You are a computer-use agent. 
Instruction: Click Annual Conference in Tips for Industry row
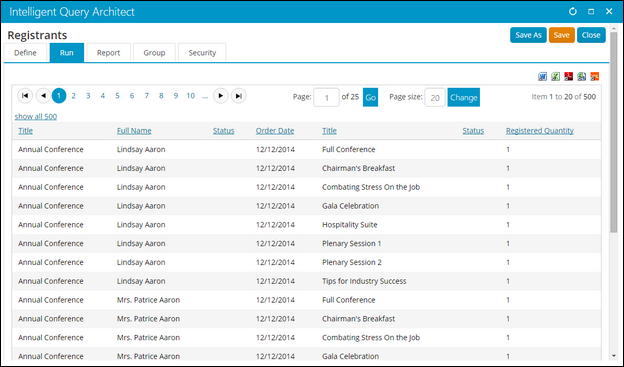(x=51, y=281)
